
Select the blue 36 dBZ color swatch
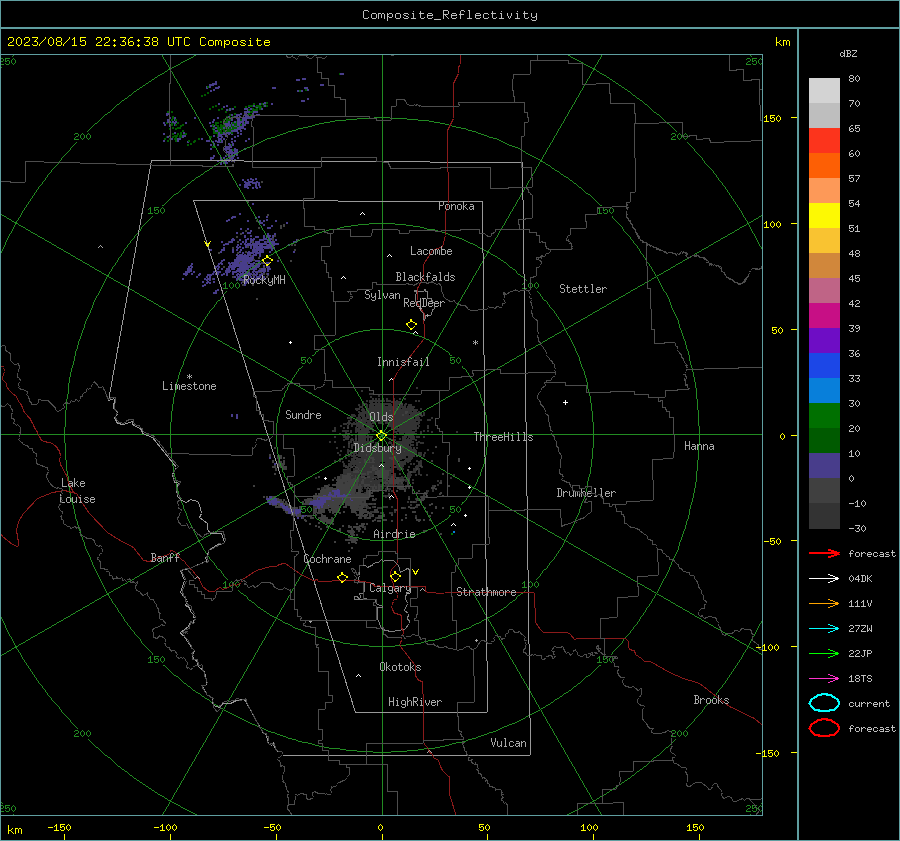[824, 366]
